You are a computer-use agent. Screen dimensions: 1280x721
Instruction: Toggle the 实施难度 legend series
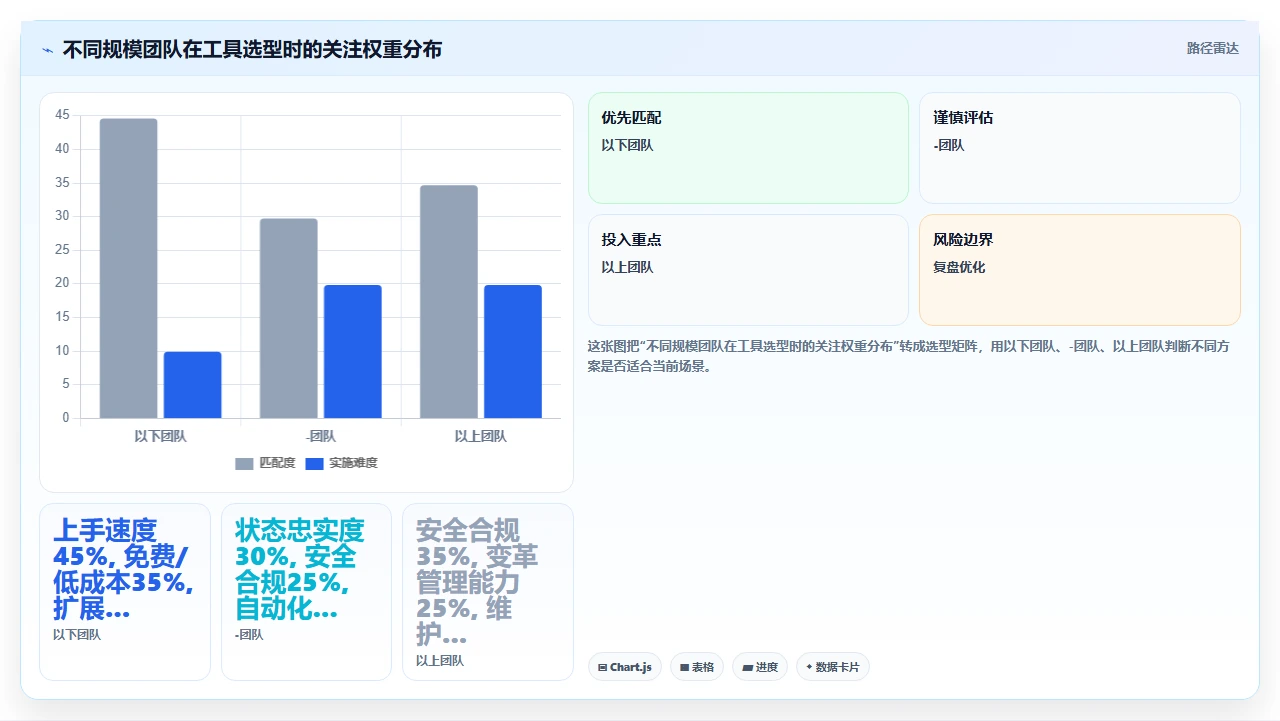click(341, 463)
